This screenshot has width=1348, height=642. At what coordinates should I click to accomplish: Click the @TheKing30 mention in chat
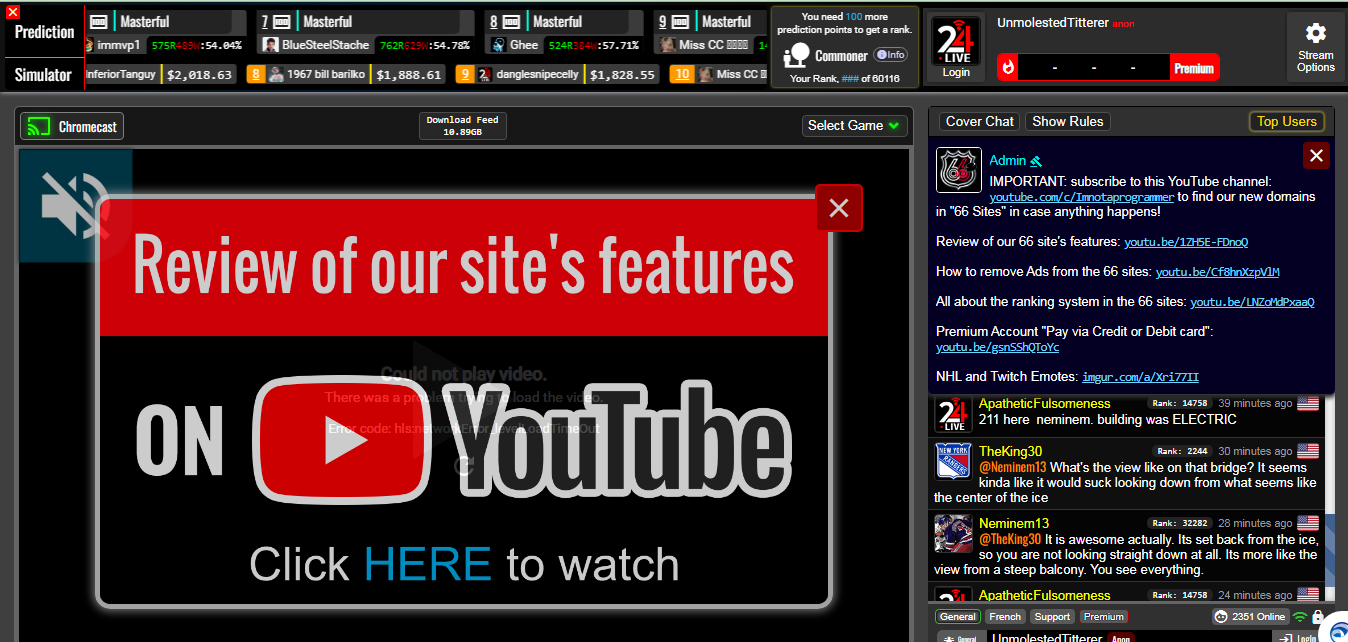click(x=1010, y=539)
